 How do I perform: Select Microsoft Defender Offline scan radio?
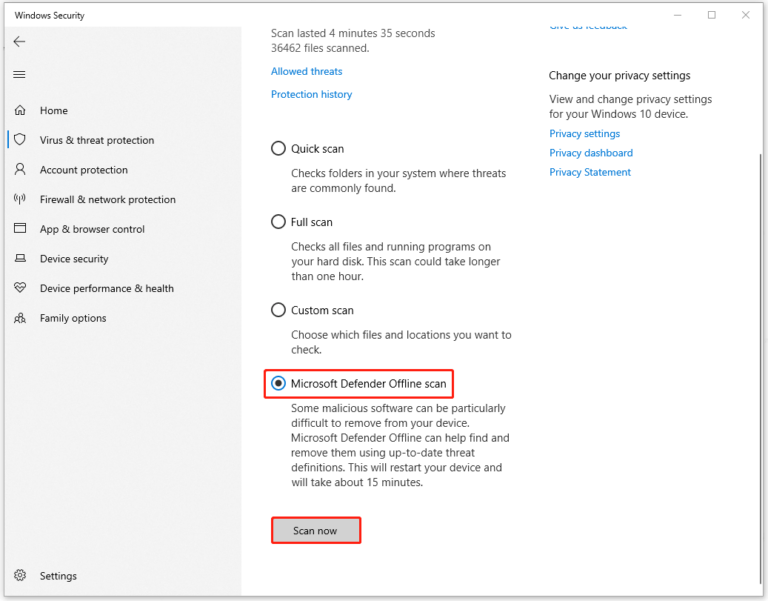click(278, 384)
